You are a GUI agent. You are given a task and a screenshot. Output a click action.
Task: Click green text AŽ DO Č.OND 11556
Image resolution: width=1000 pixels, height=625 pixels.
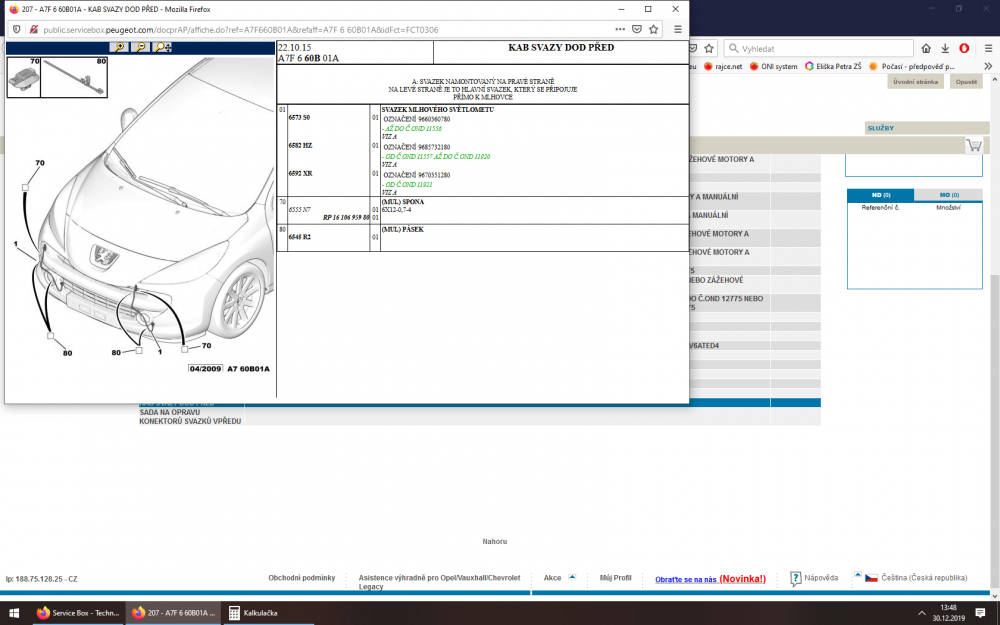point(413,129)
